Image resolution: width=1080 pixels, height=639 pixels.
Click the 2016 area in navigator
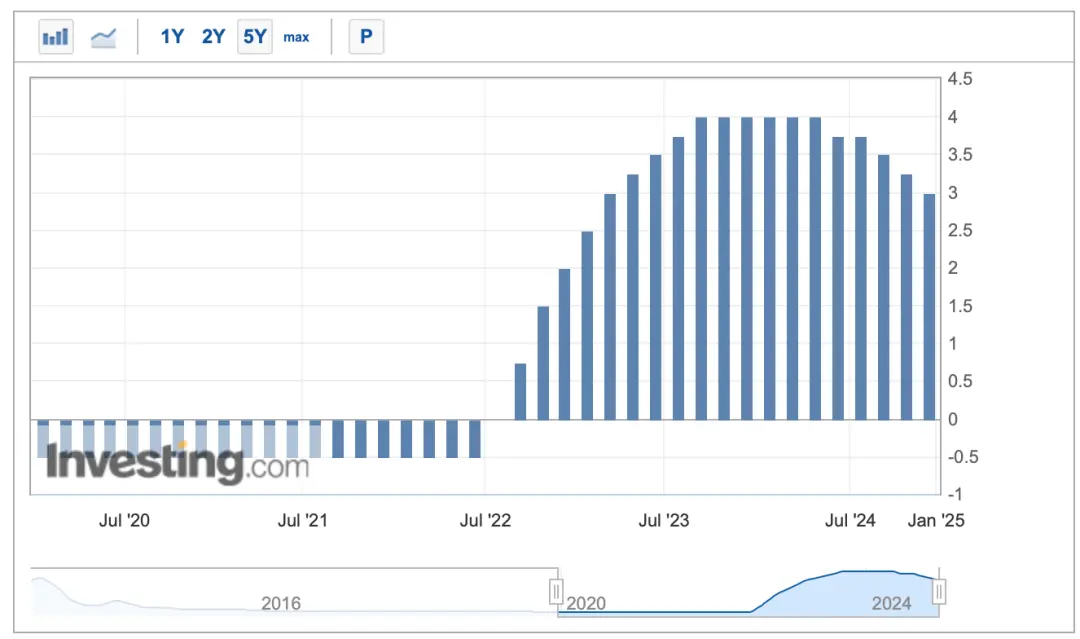coord(281,603)
